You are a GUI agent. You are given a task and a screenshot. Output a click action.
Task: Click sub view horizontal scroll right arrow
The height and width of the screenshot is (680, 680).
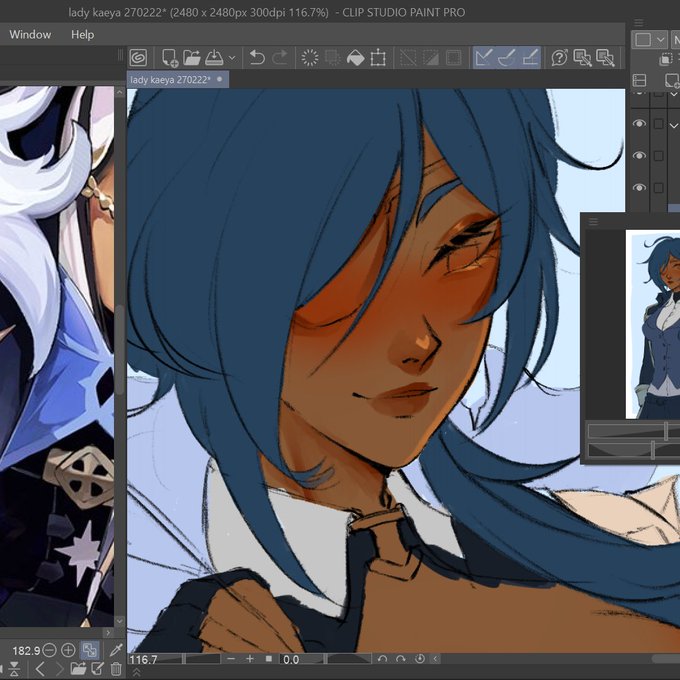tap(108, 633)
